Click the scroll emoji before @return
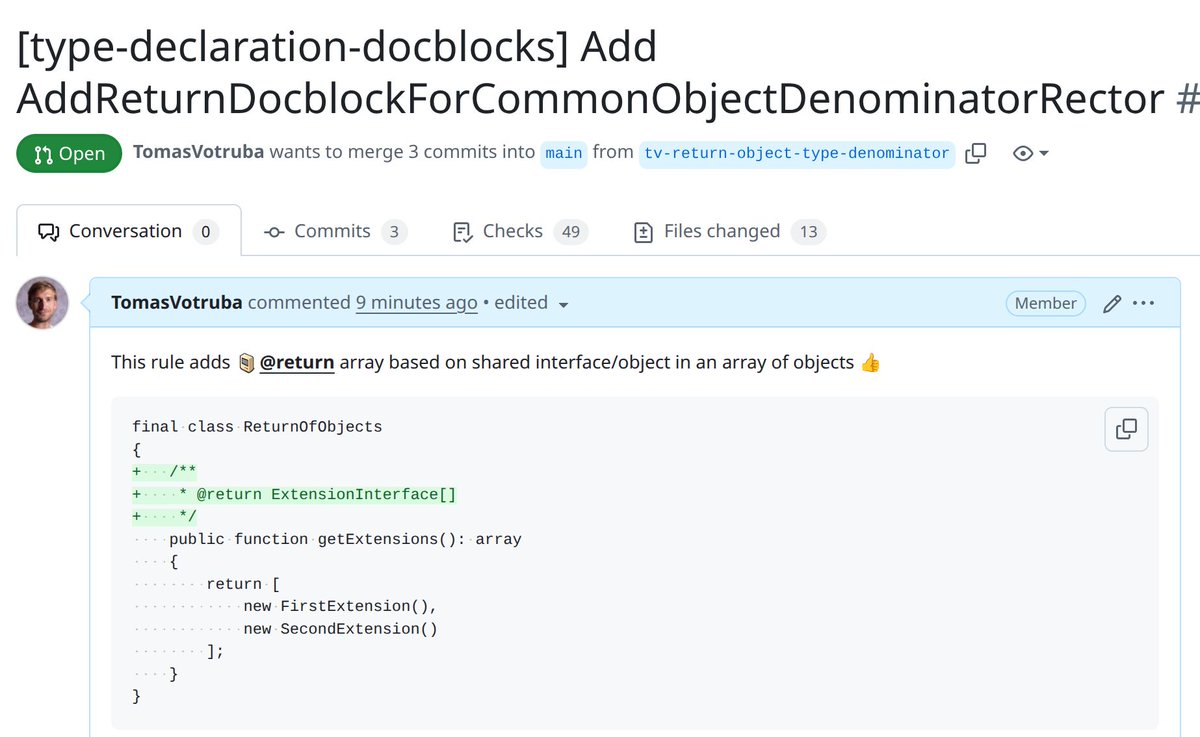Image resolution: width=1200 pixels, height=737 pixels. point(247,362)
